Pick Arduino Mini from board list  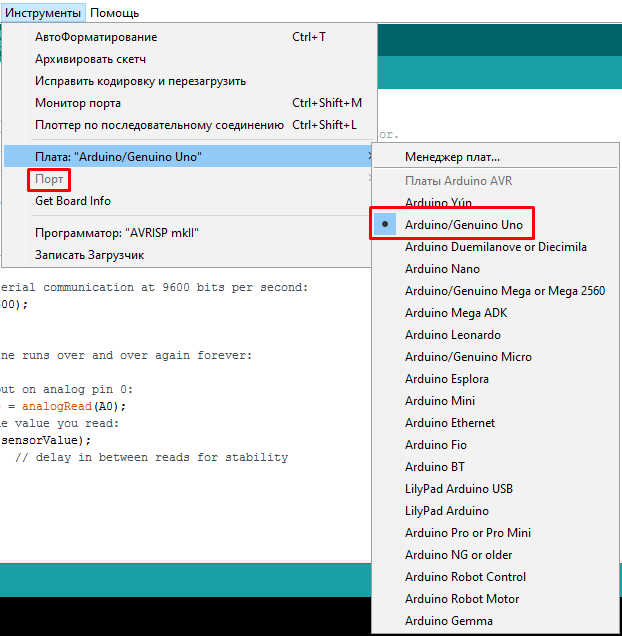496,400
